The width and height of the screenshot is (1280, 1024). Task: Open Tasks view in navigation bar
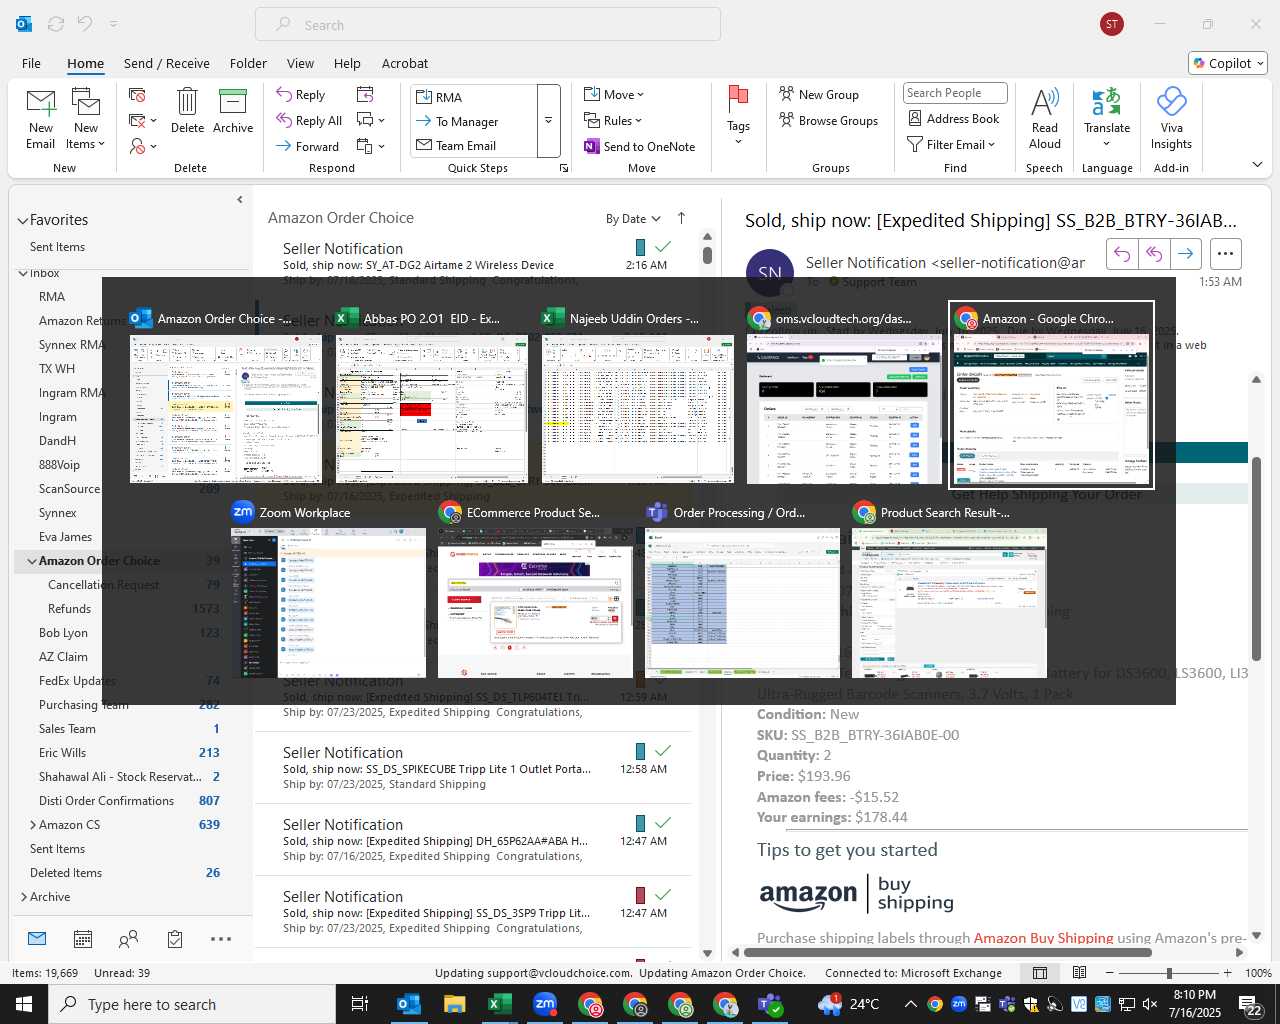coord(175,939)
